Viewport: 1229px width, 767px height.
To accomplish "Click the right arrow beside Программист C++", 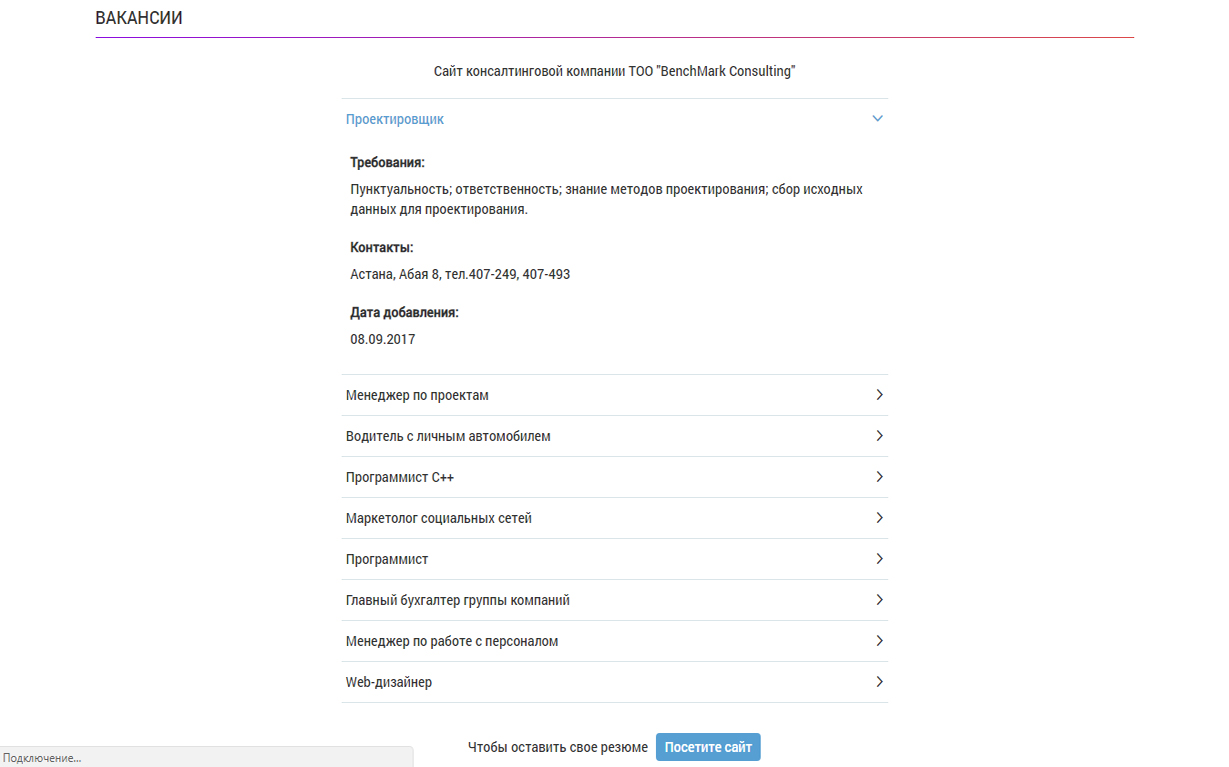I will point(879,477).
